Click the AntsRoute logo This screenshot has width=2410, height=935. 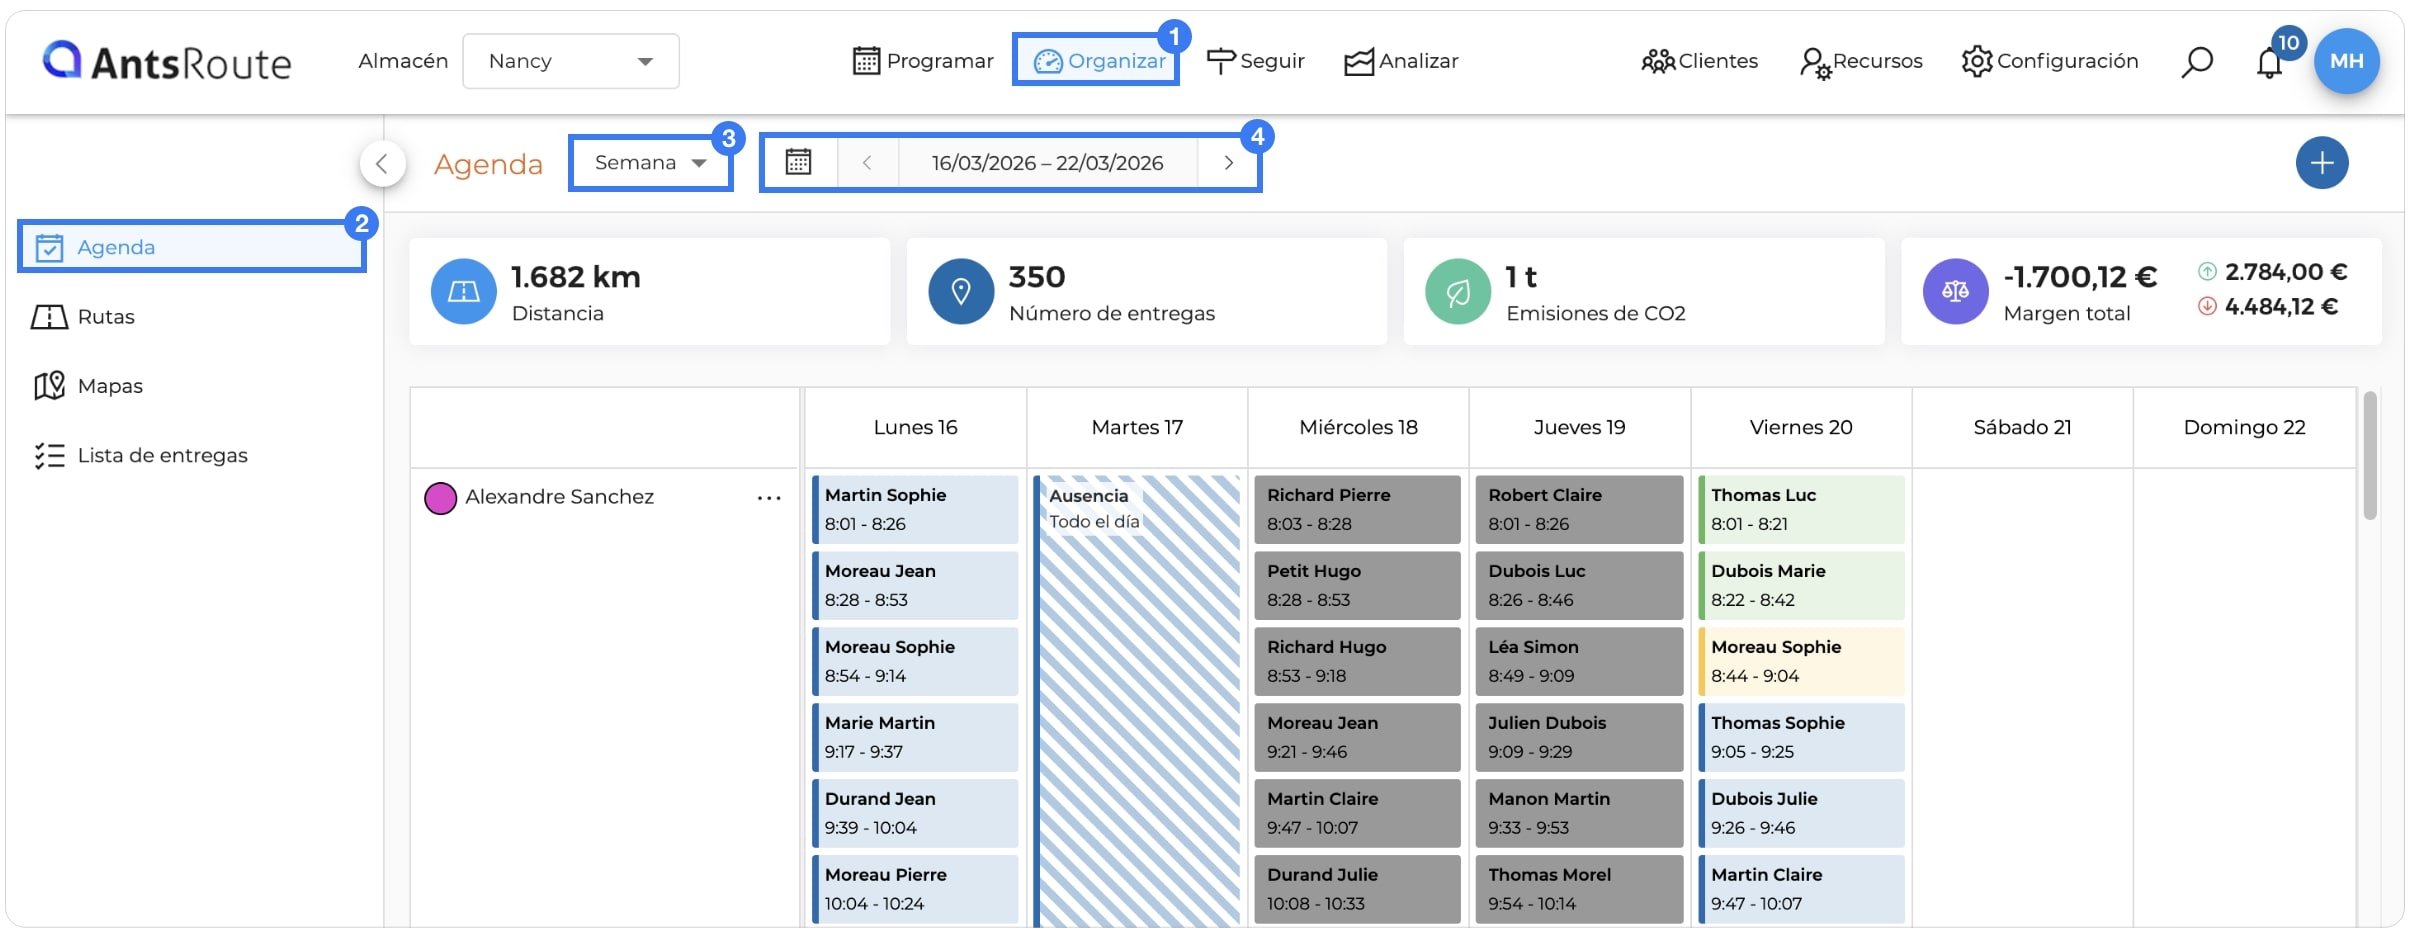pos(166,62)
